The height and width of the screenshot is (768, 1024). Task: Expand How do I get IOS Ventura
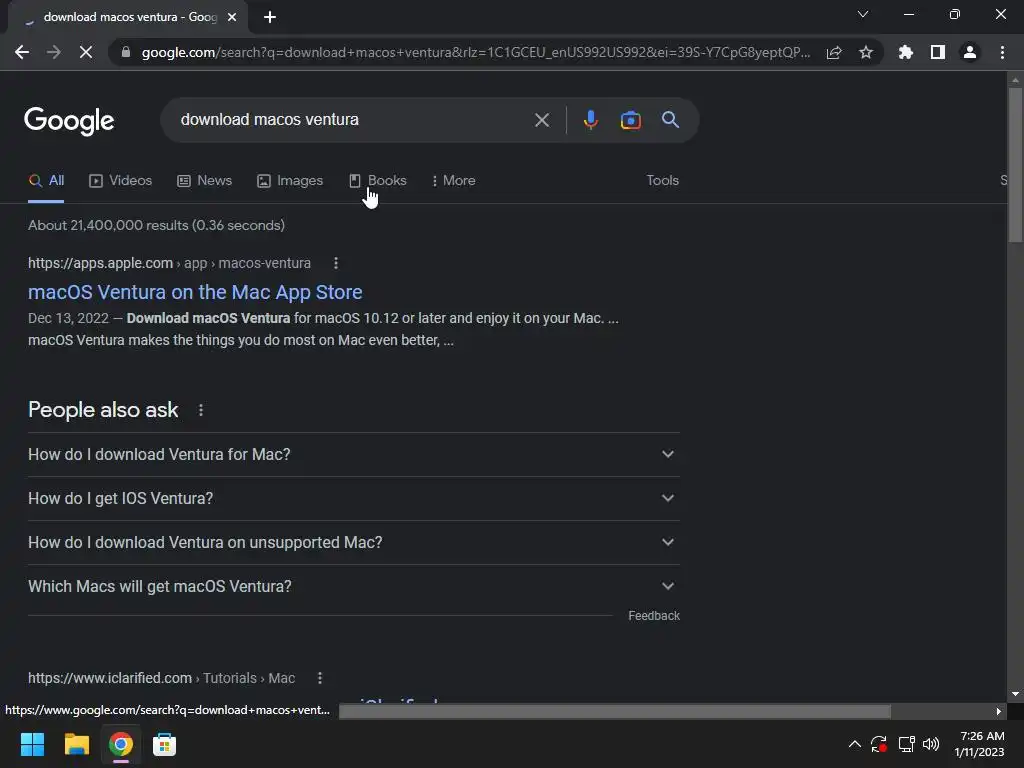354,498
